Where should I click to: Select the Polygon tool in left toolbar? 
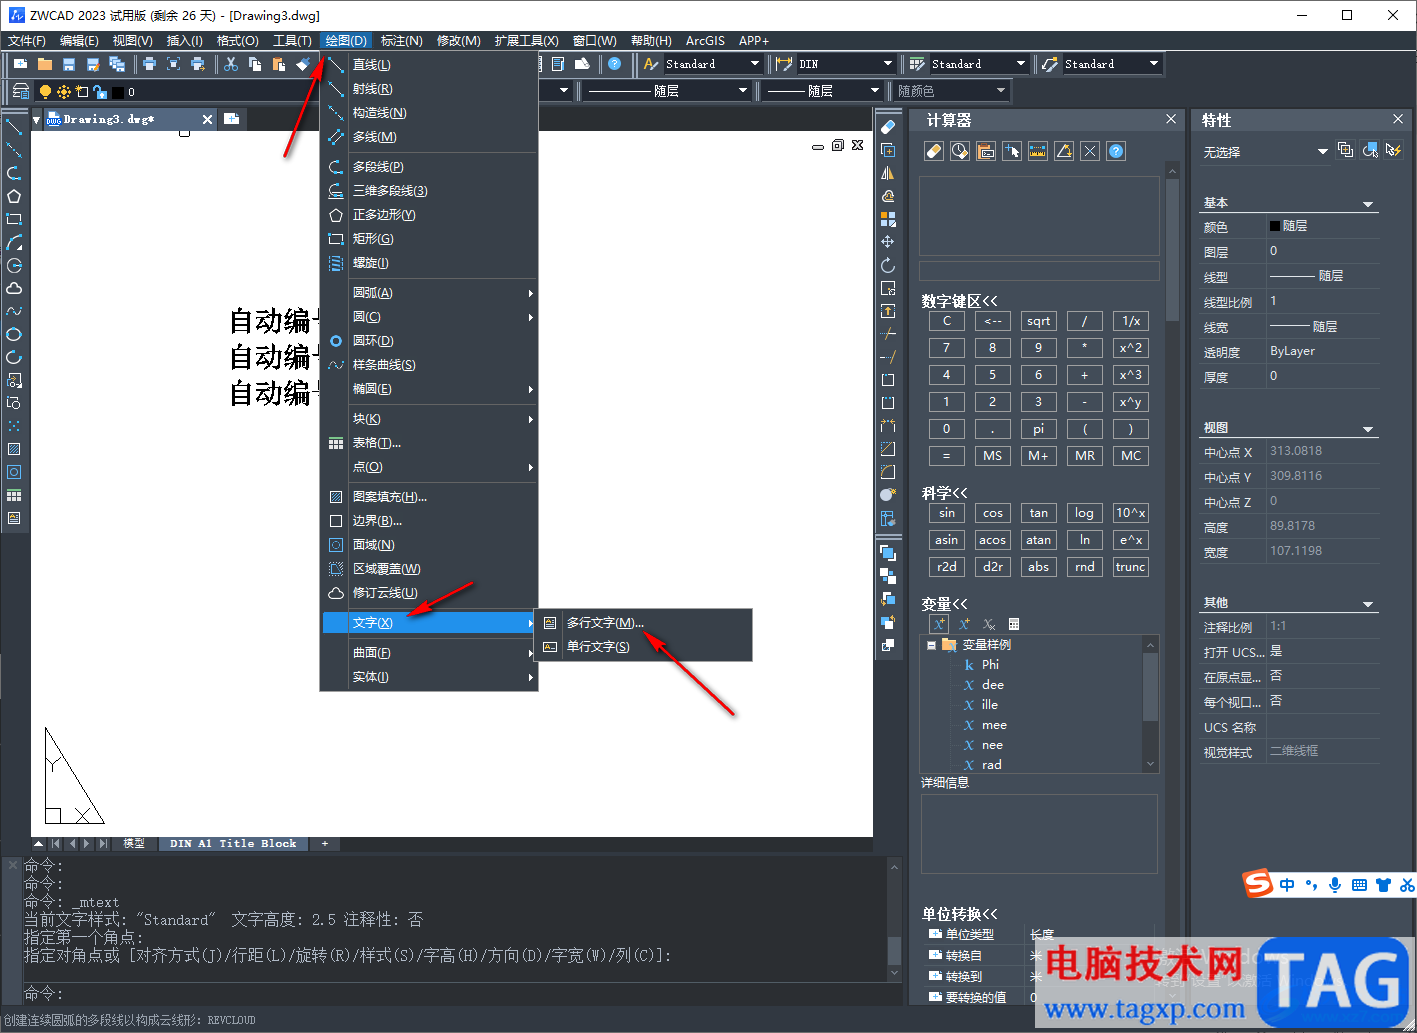tap(14, 197)
